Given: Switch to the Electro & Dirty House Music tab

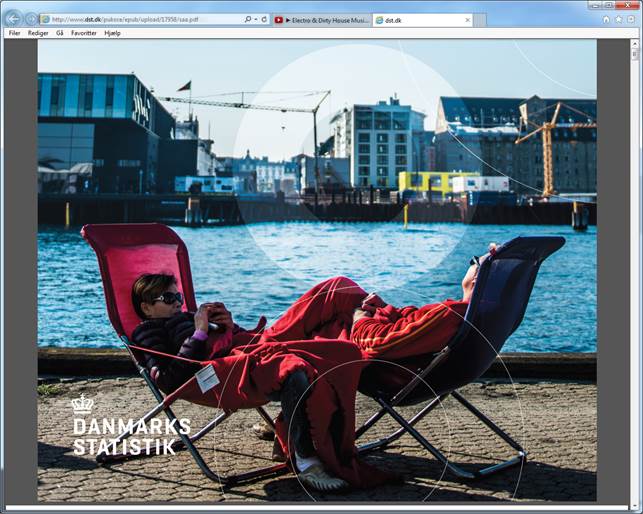Looking at the screenshot, I should pyautogui.click(x=322, y=20).
